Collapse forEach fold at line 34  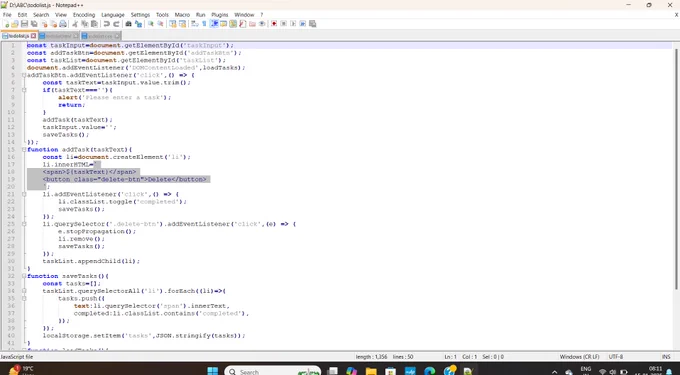coord(24,291)
